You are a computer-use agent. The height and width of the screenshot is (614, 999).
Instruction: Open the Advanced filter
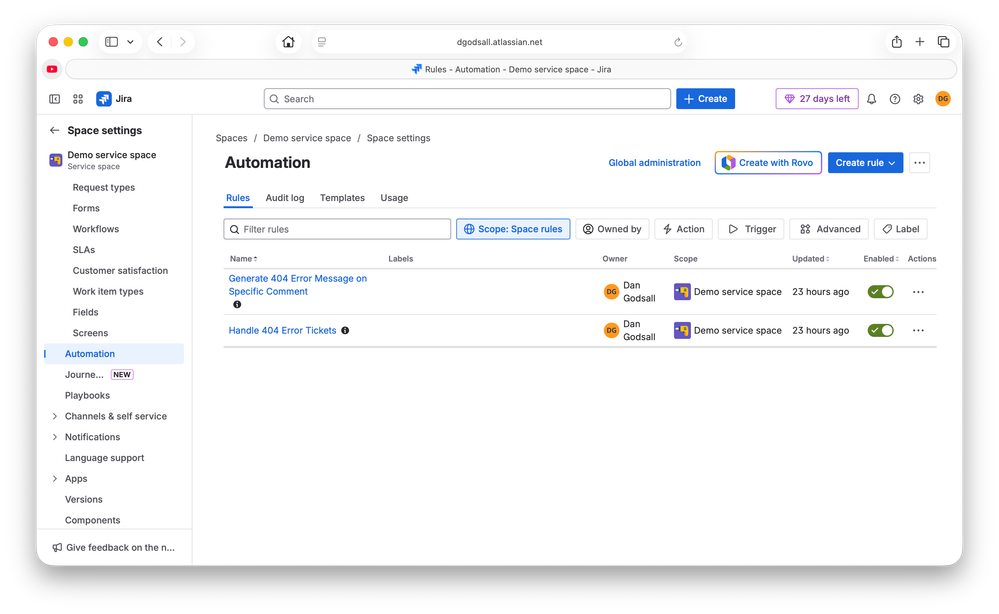point(830,229)
